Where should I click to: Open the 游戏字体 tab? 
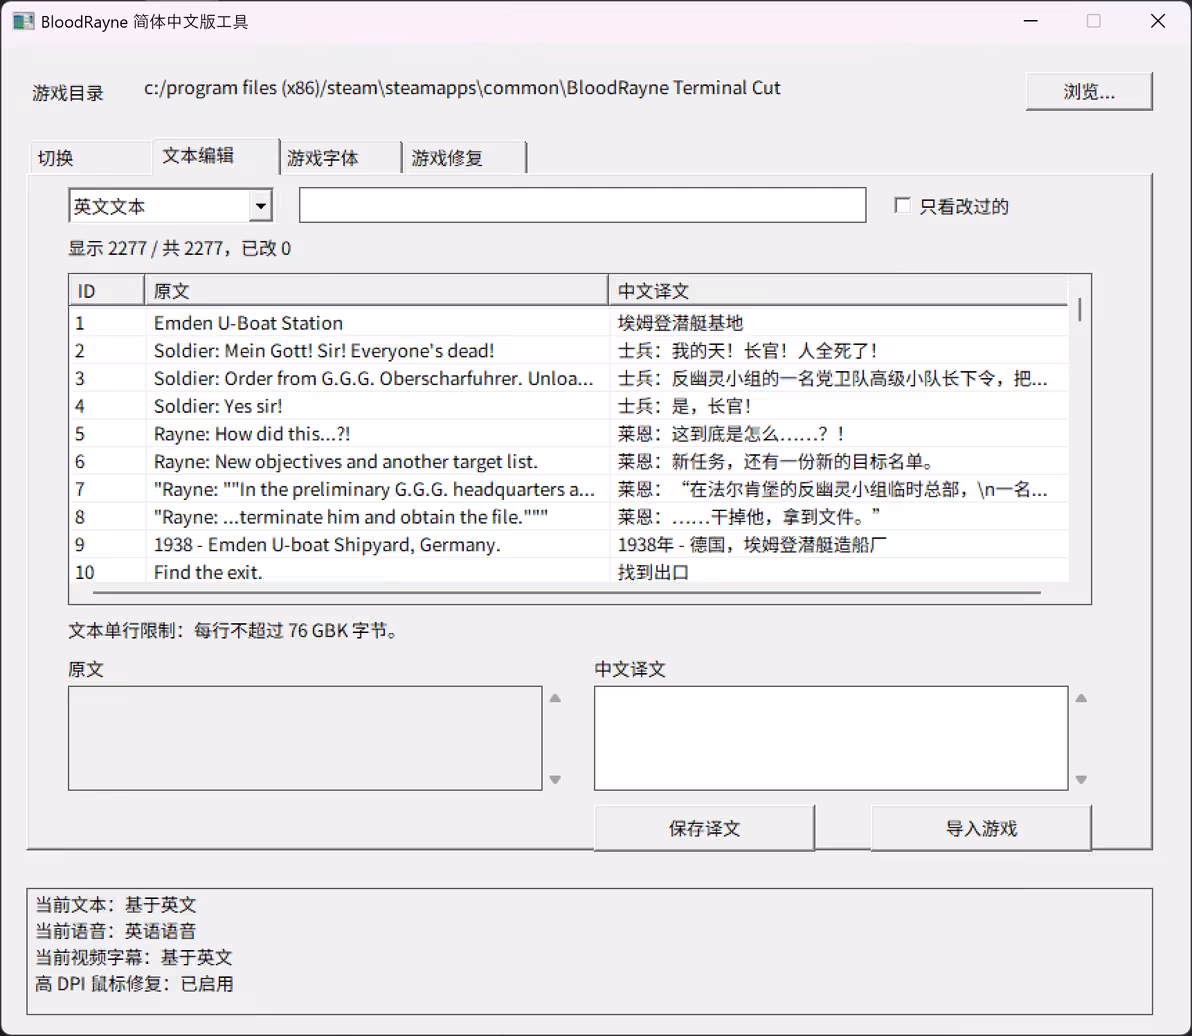point(340,158)
